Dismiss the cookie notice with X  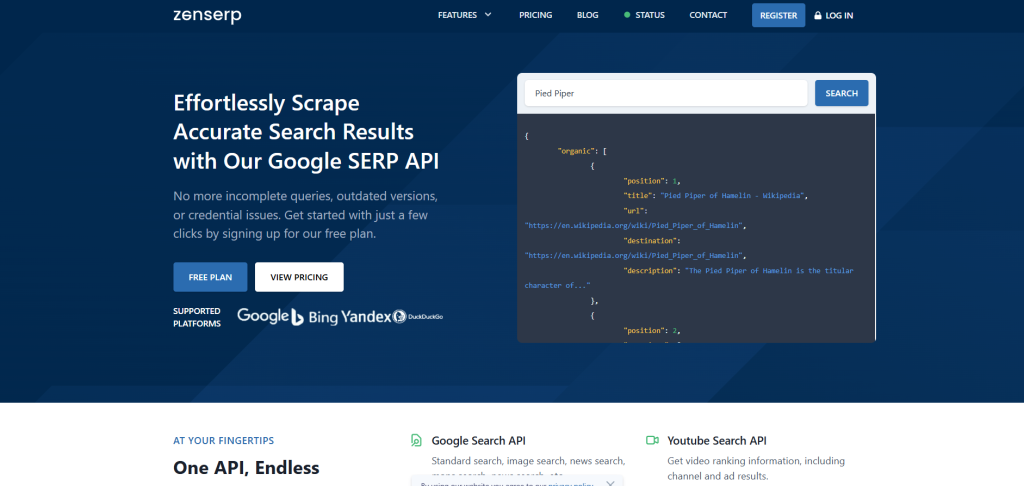click(x=610, y=483)
